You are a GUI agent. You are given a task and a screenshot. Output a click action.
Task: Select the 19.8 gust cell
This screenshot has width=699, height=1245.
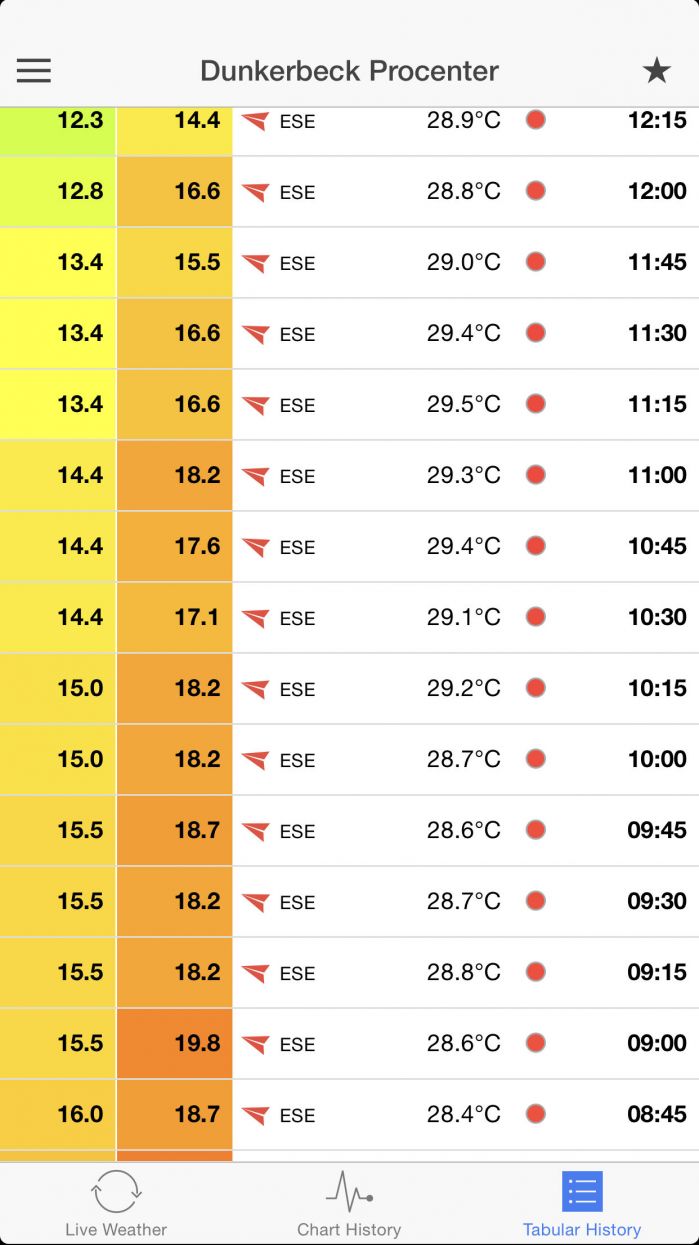(x=174, y=1043)
